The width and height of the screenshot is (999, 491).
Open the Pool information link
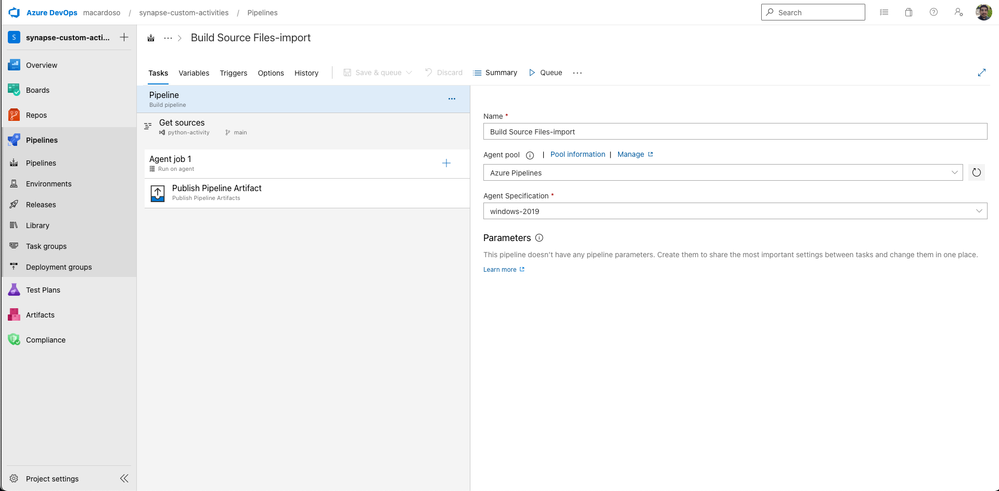pyautogui.click(x=578, y=154)
